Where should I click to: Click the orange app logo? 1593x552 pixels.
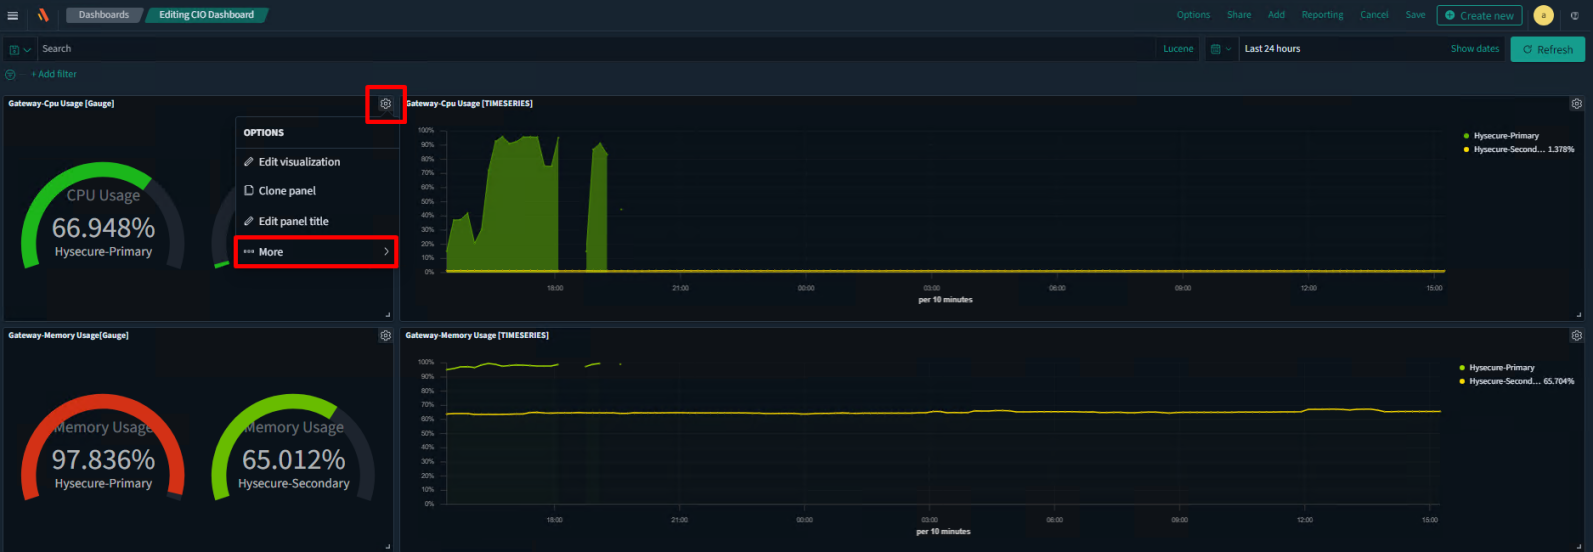(43, 15)
